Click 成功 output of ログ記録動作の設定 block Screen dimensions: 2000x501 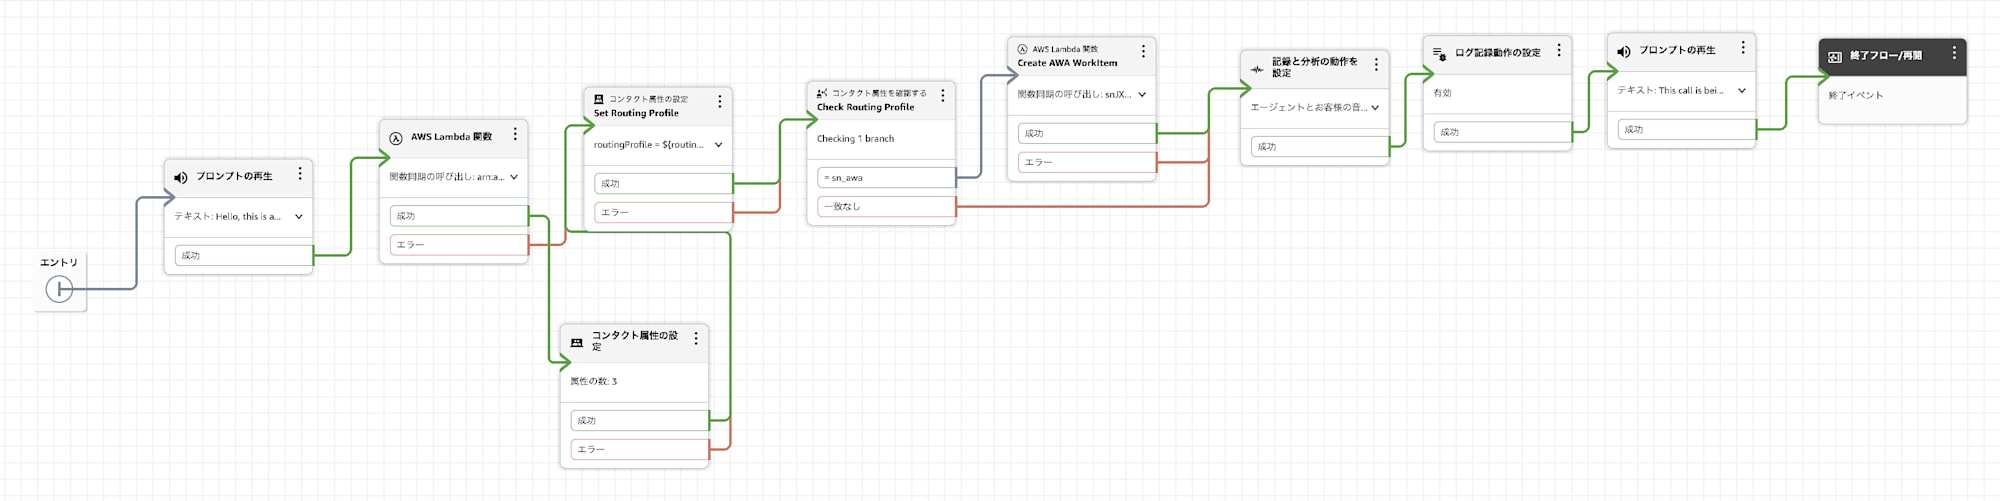coord(1503,132)
